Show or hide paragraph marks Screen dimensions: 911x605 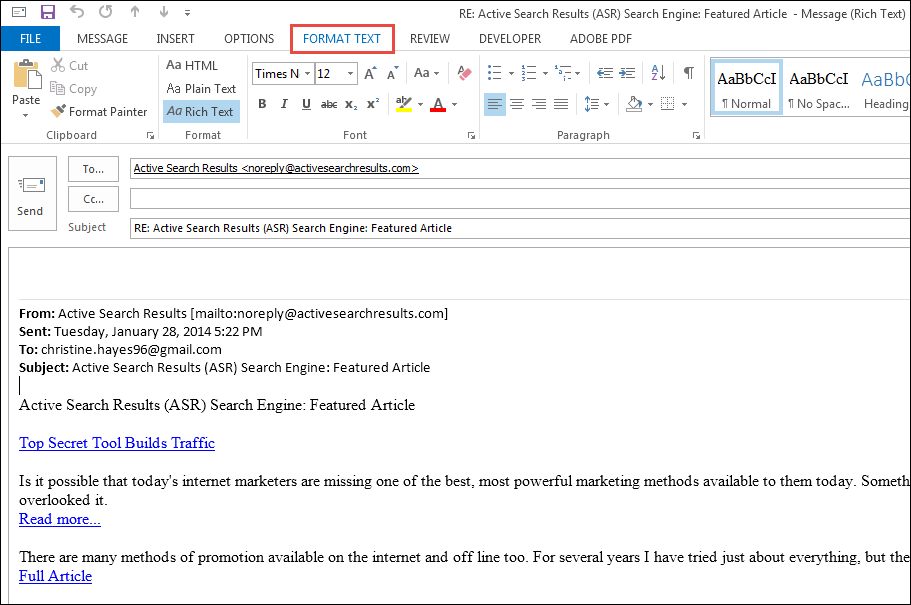tap(688, 73)
